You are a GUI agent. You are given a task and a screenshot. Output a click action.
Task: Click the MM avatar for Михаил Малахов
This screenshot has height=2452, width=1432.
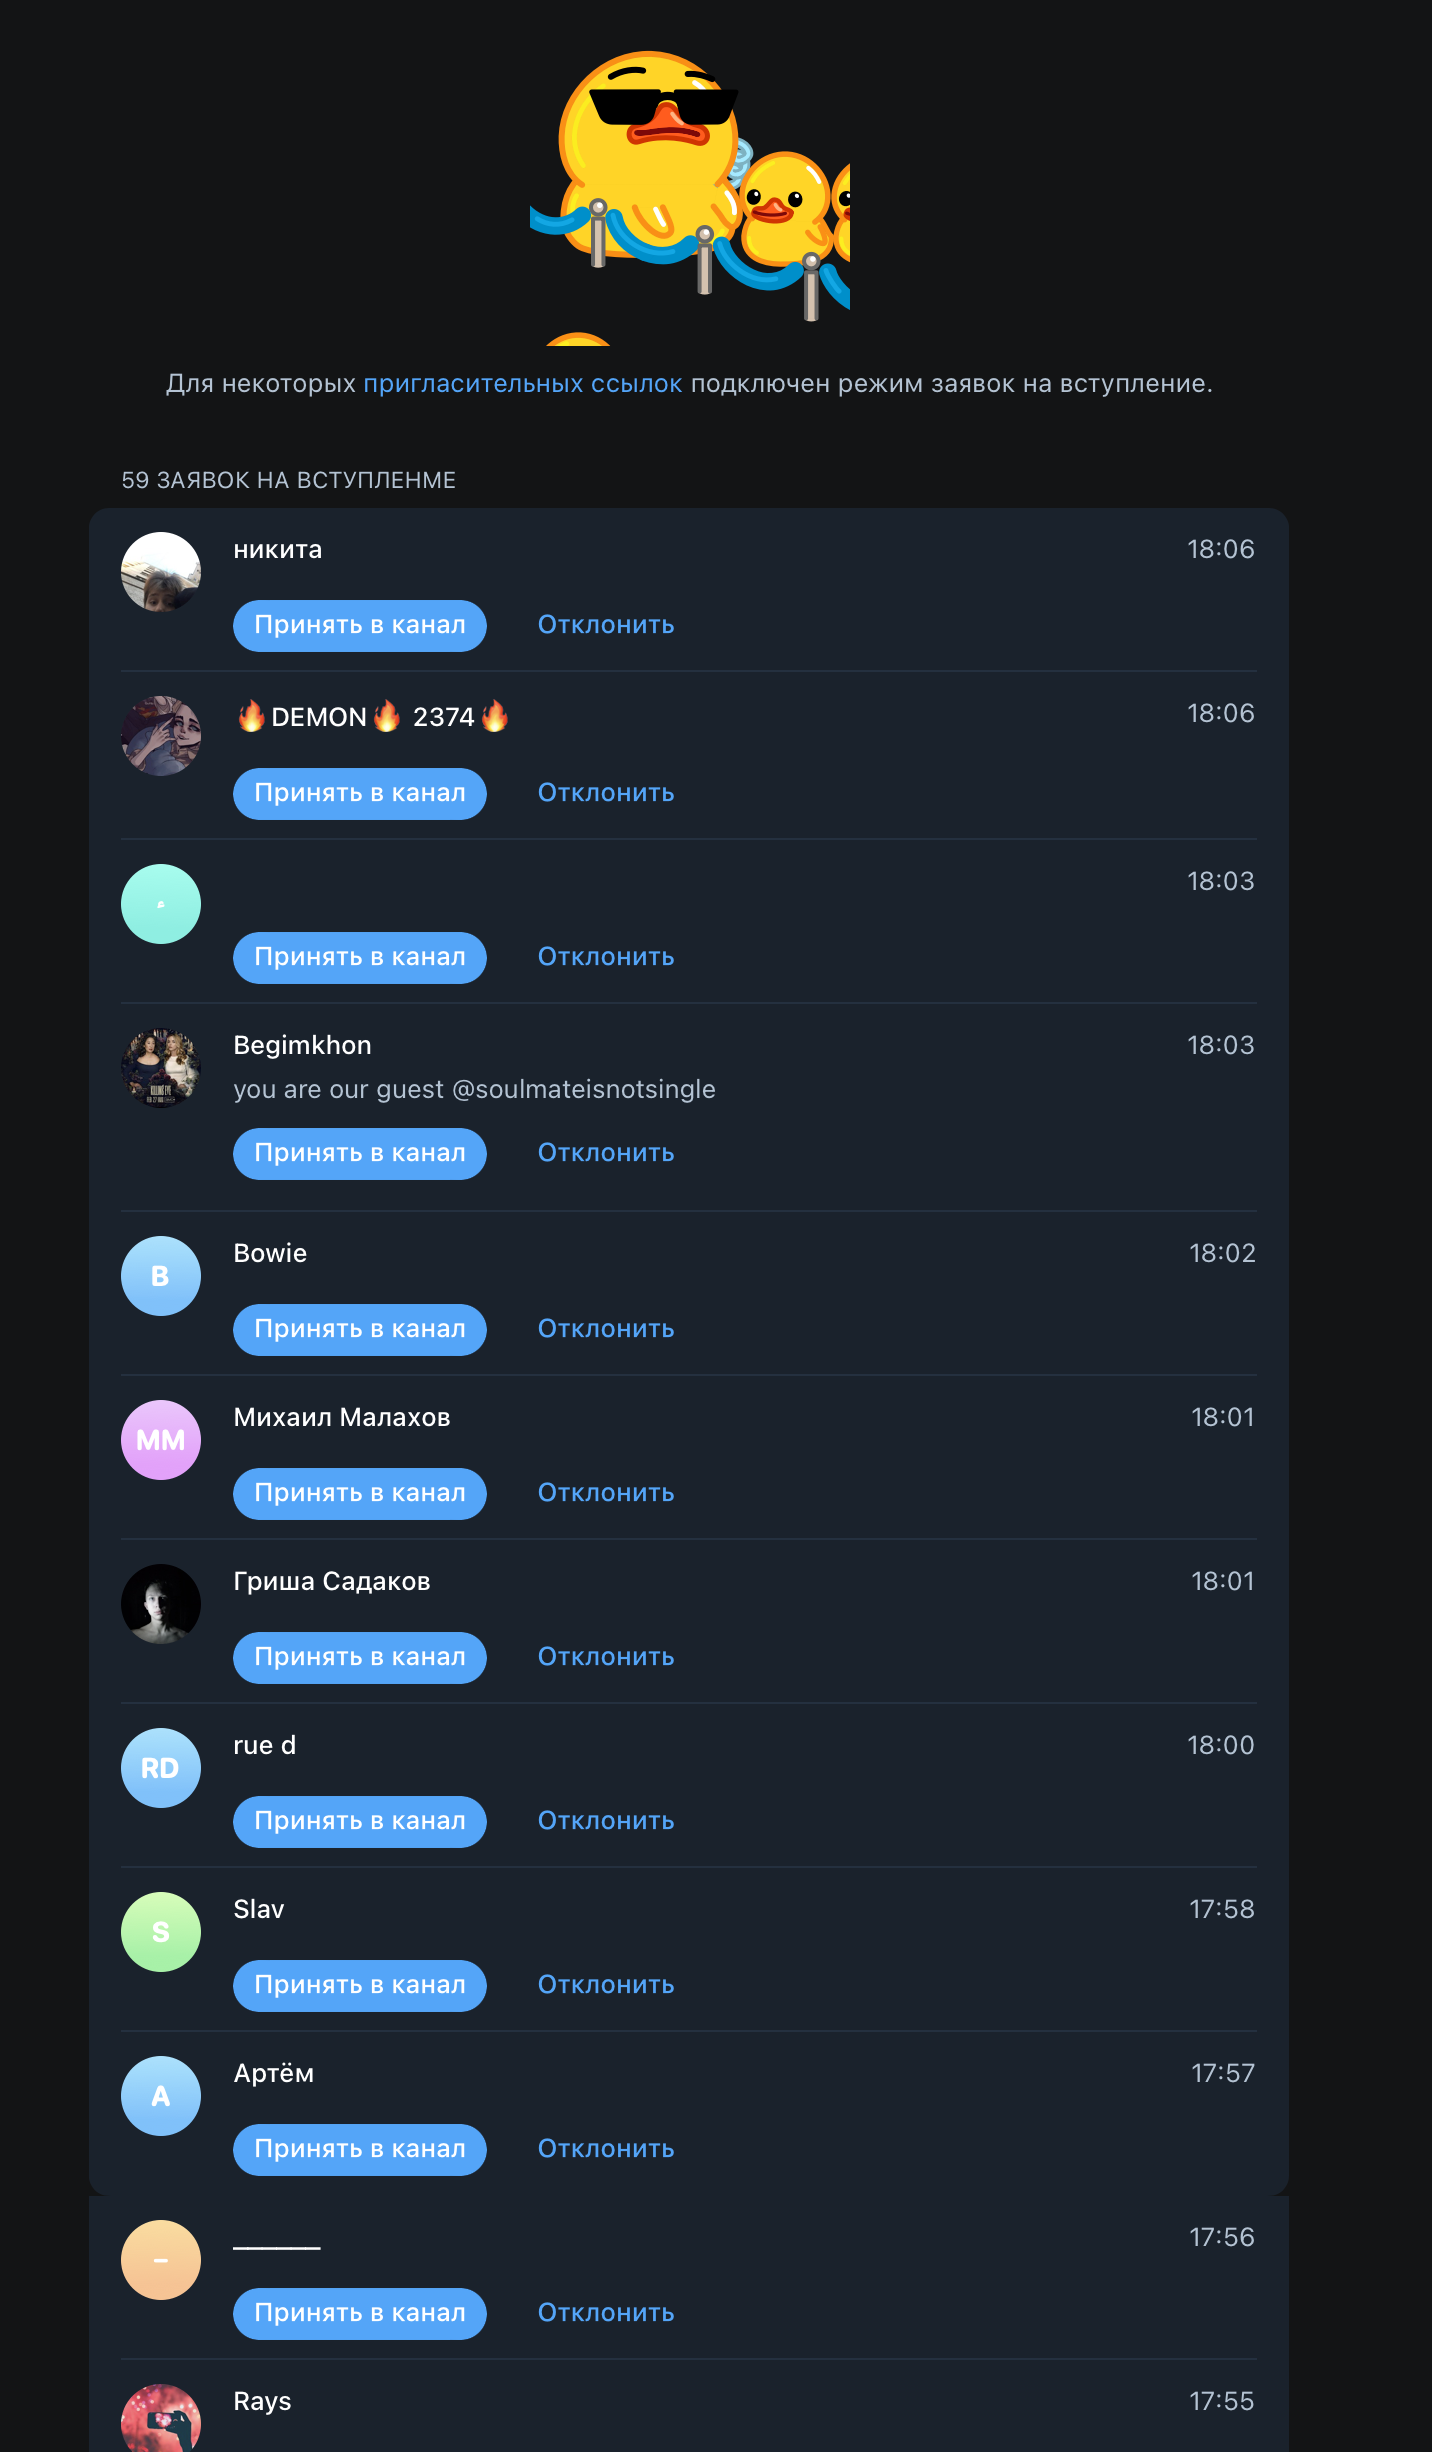161,1440
